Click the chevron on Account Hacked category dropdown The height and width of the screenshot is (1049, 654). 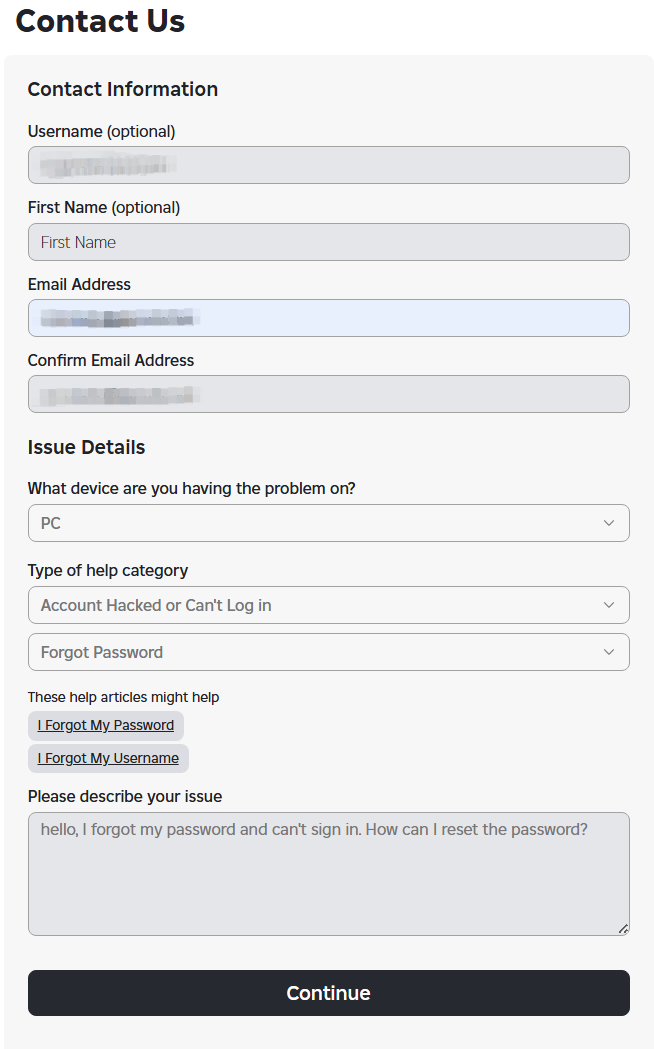609,605
